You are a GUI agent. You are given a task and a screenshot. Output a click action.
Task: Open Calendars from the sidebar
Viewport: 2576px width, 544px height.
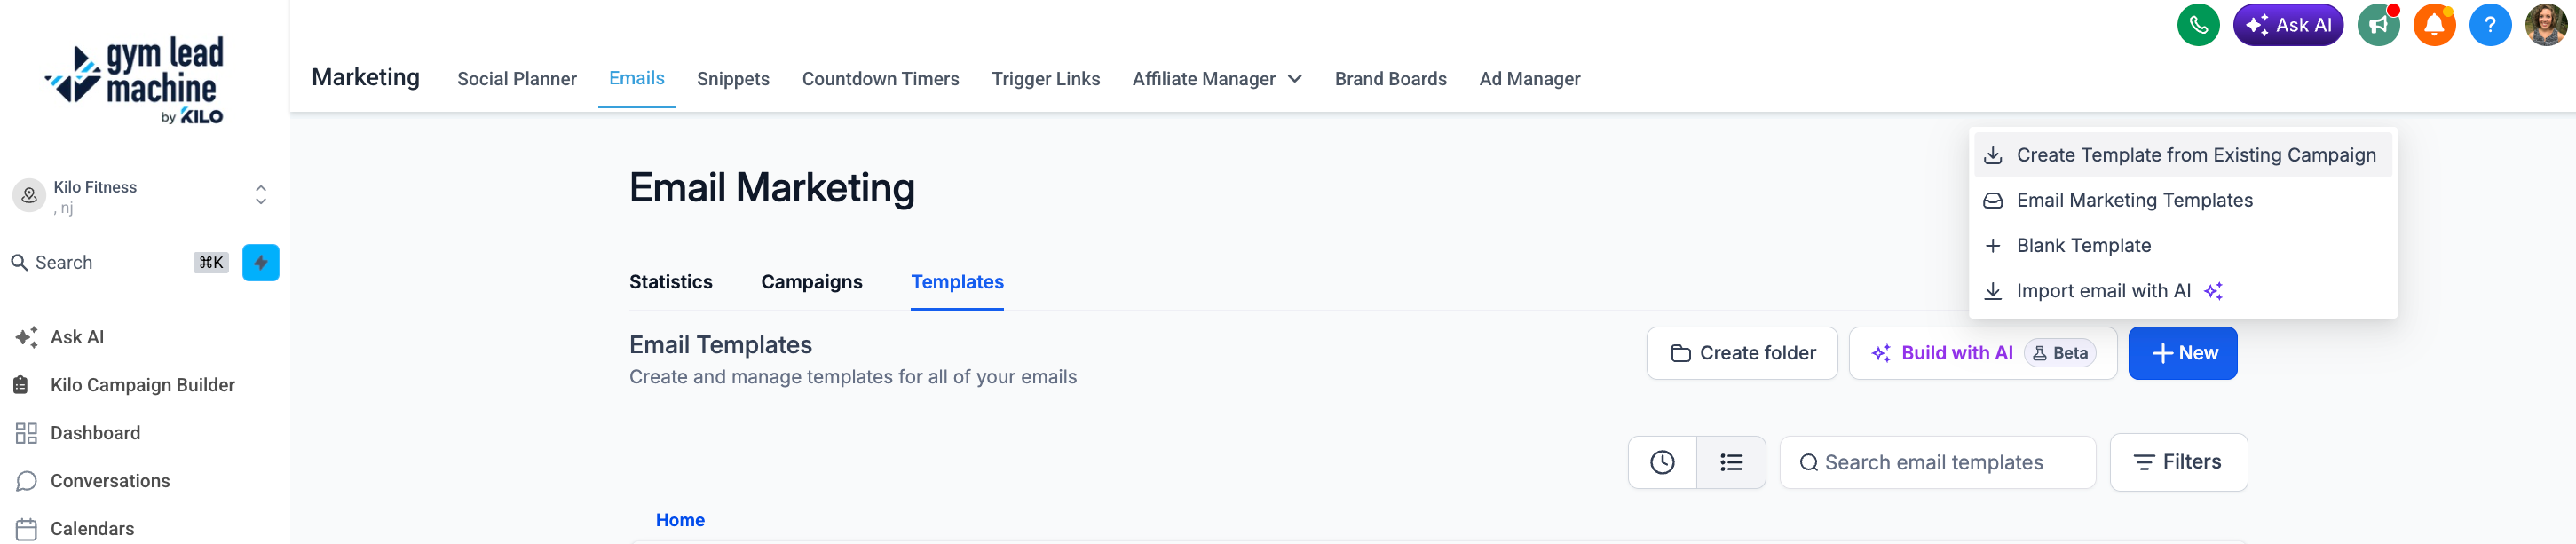(92, 529)
